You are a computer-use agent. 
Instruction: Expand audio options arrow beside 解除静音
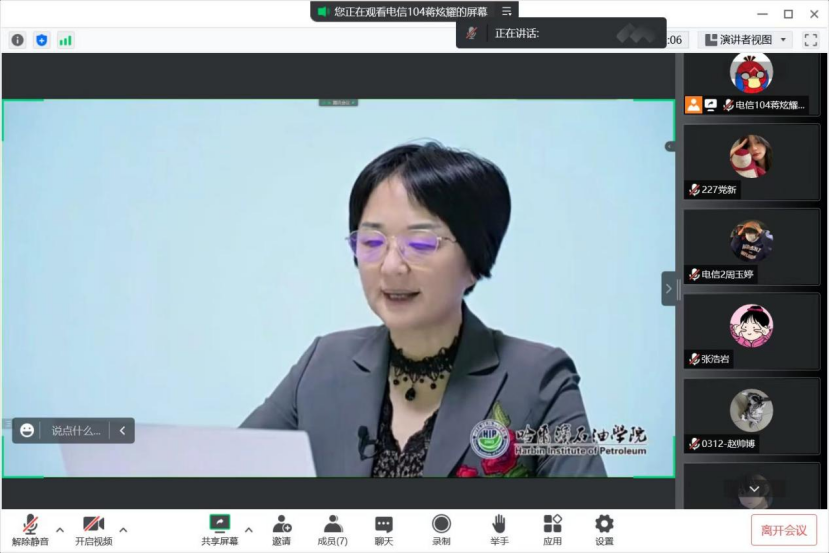[x=60, y=529]
